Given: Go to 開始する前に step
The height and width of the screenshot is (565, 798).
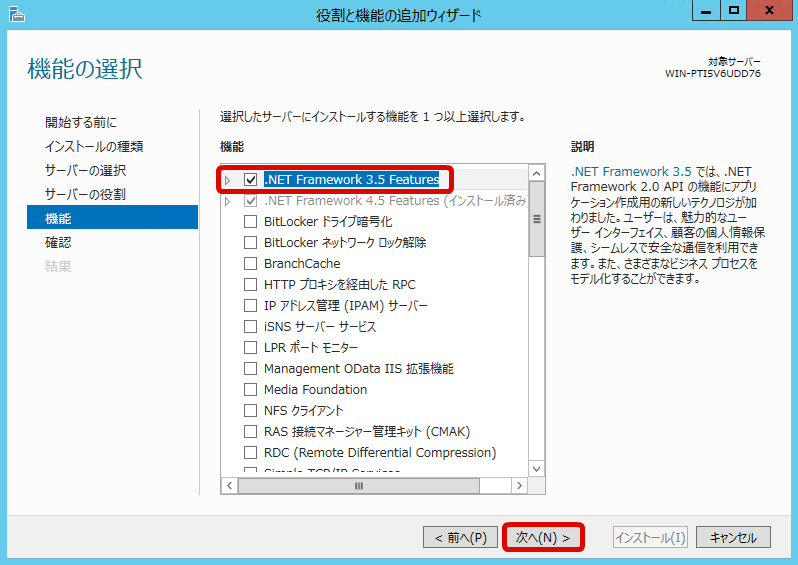Looking at the screenshot, I should click(x=81, y=122).
